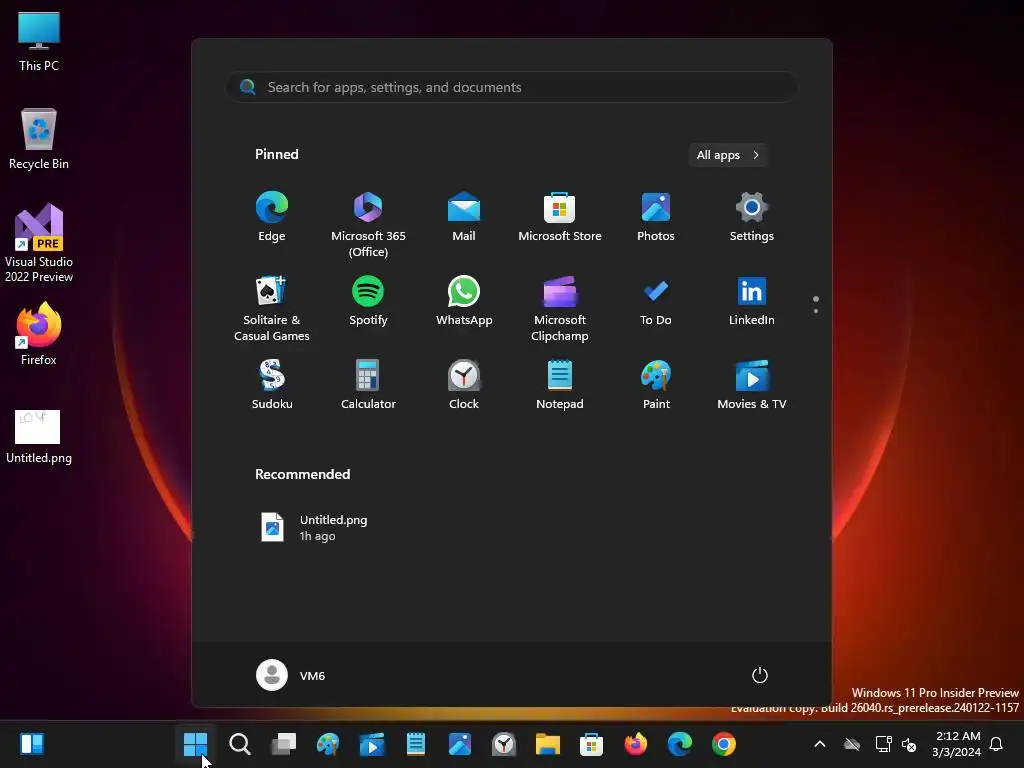This screenshot has height=768, width=1024.
Task: Open recommended file Untitled.png
Action: [313, 527]
